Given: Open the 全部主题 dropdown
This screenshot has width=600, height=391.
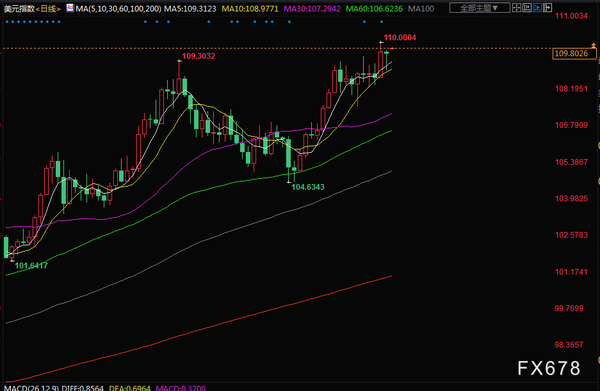Looking at the screenshot, I should pyautogui.click(x=479, y=8).
